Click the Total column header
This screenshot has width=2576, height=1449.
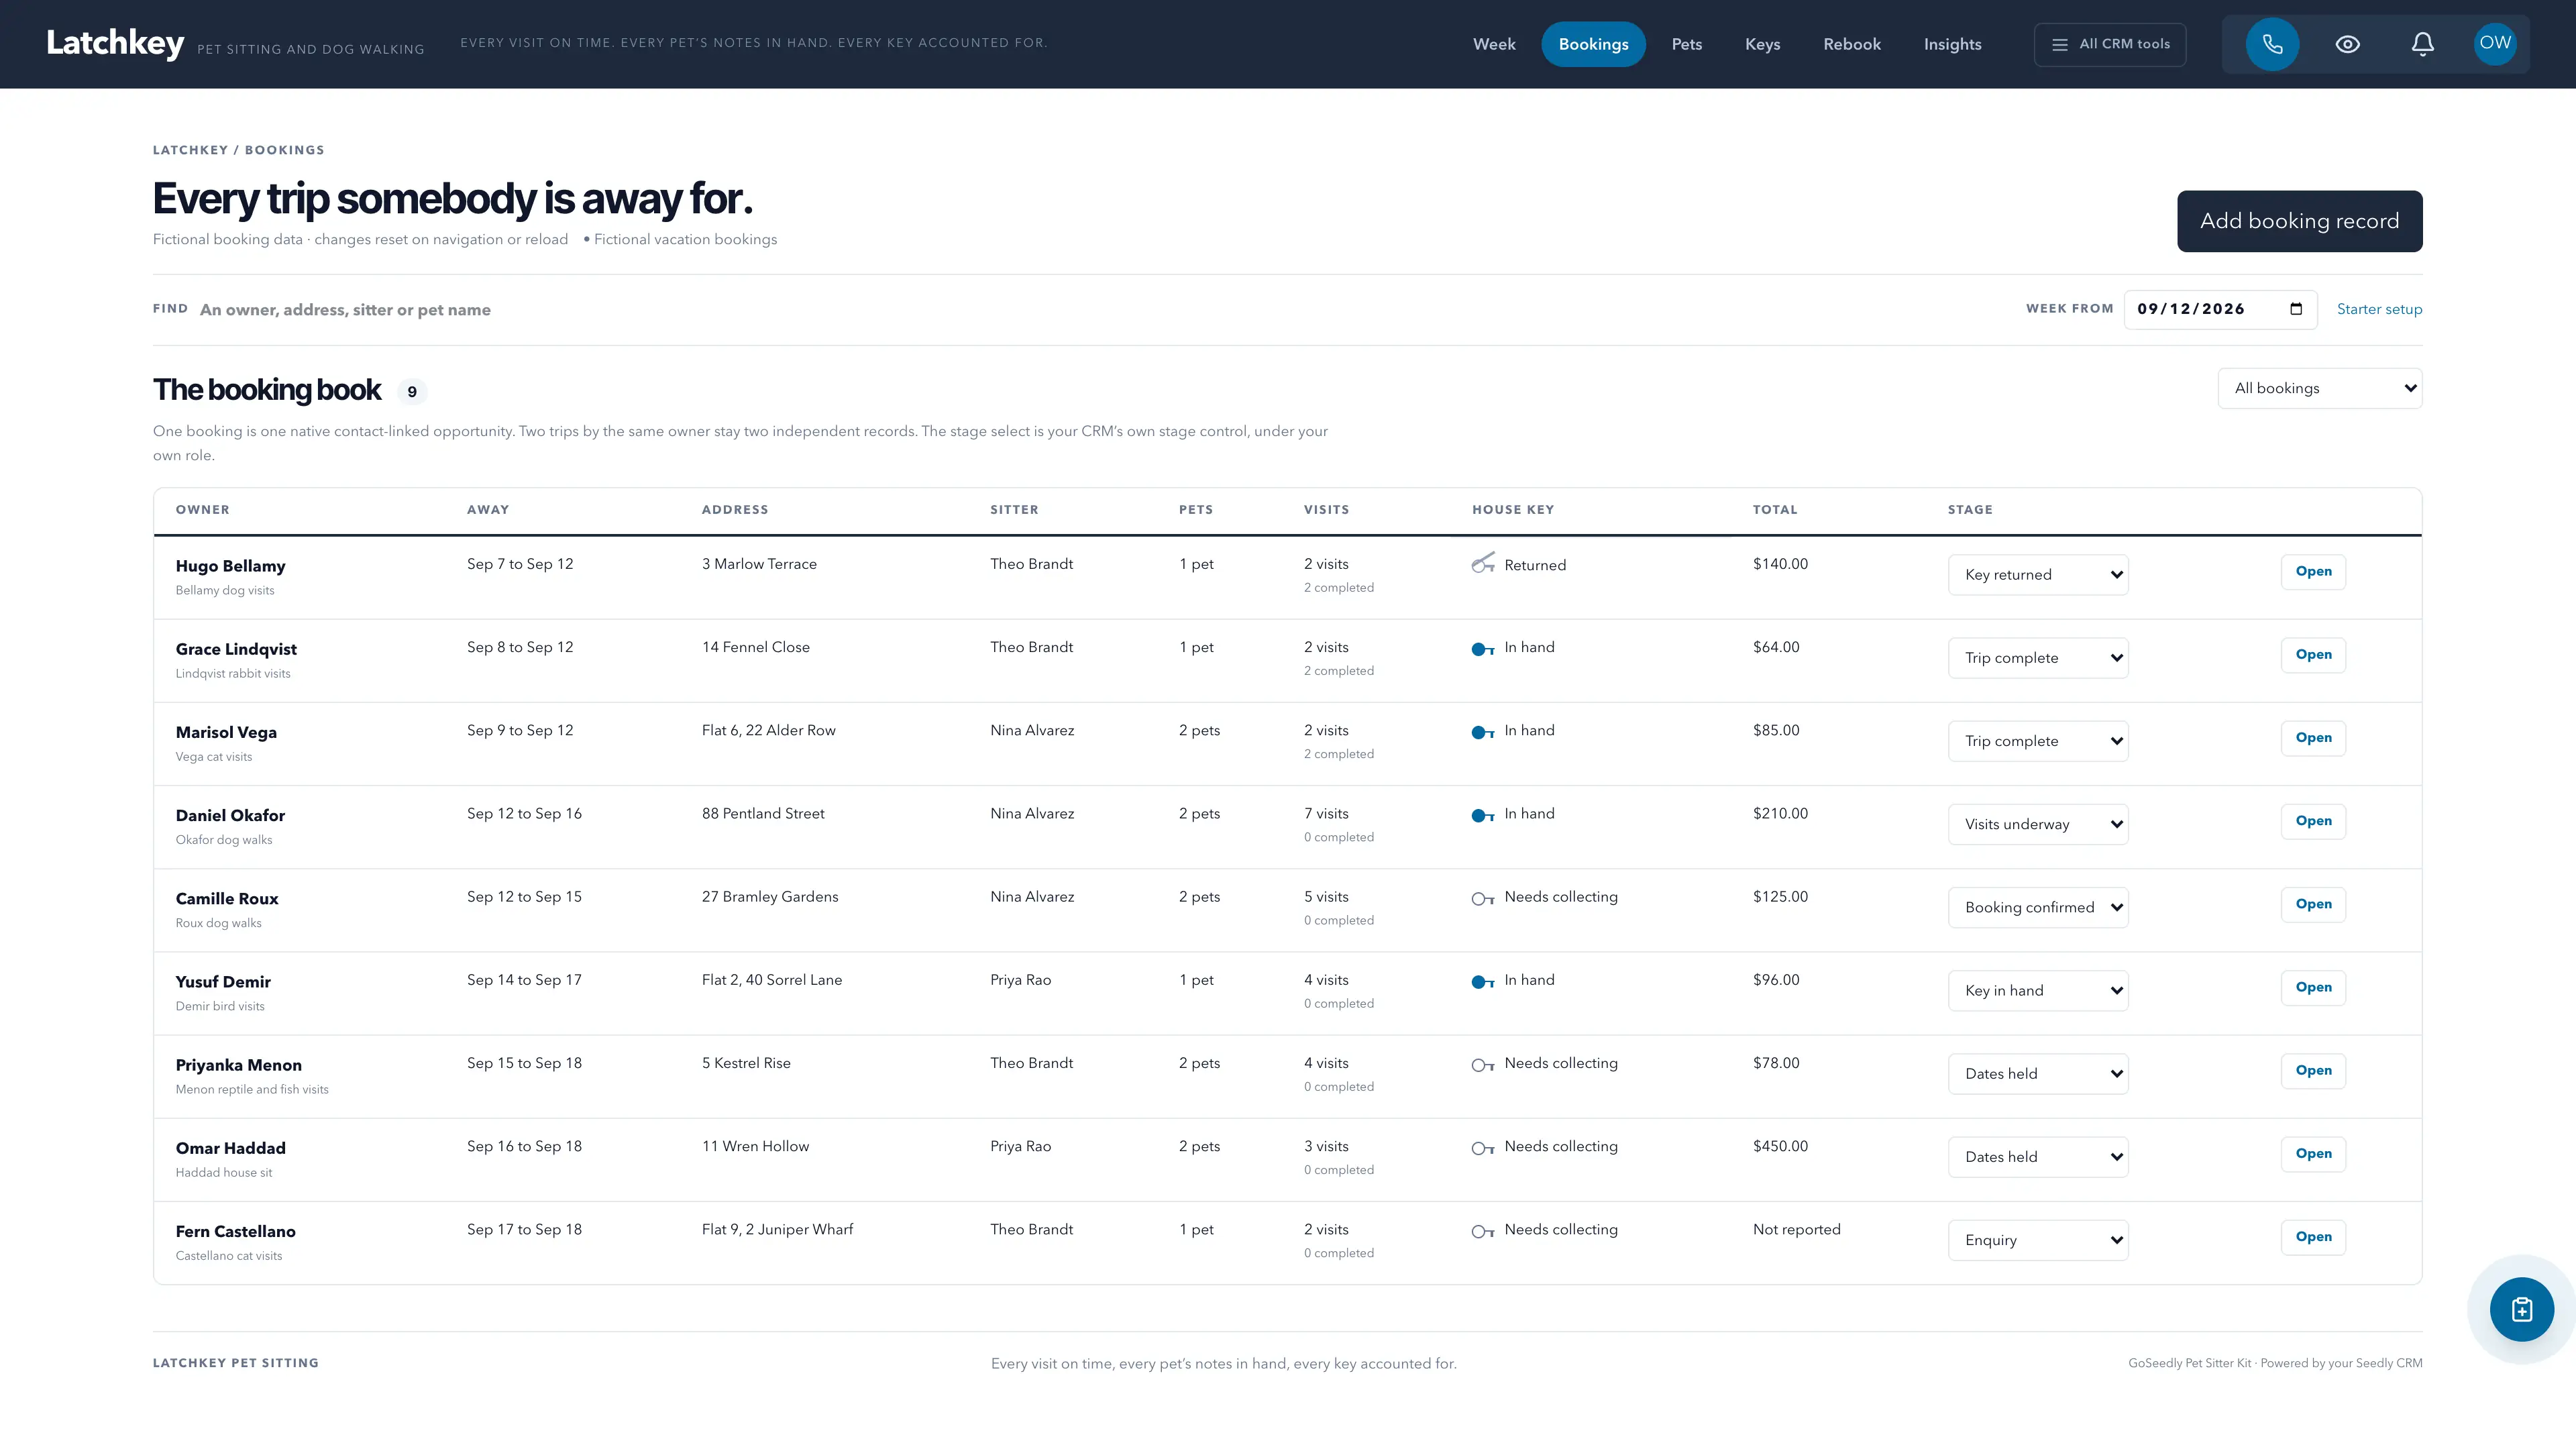[x=1774, y=510]
